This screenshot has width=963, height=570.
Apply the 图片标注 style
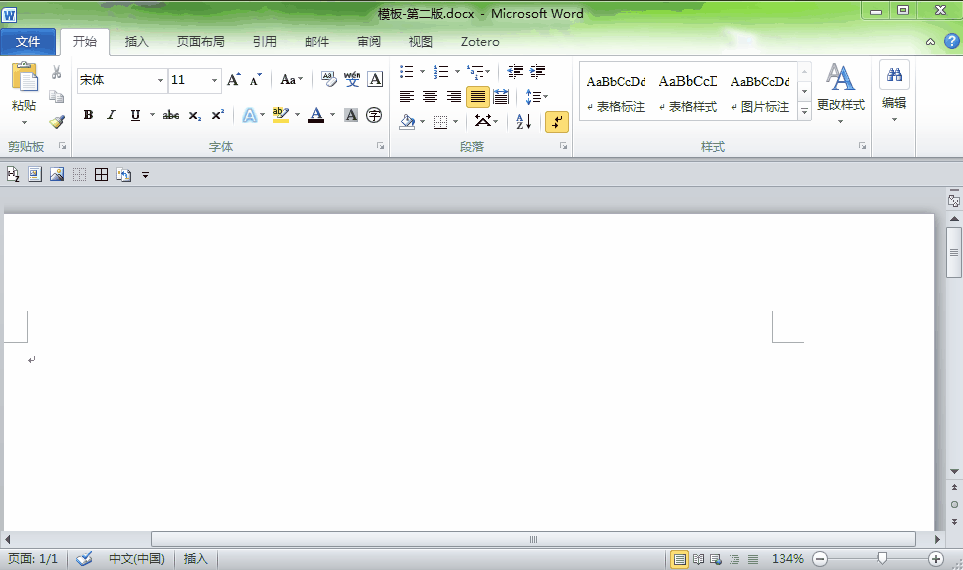(760, 93)
